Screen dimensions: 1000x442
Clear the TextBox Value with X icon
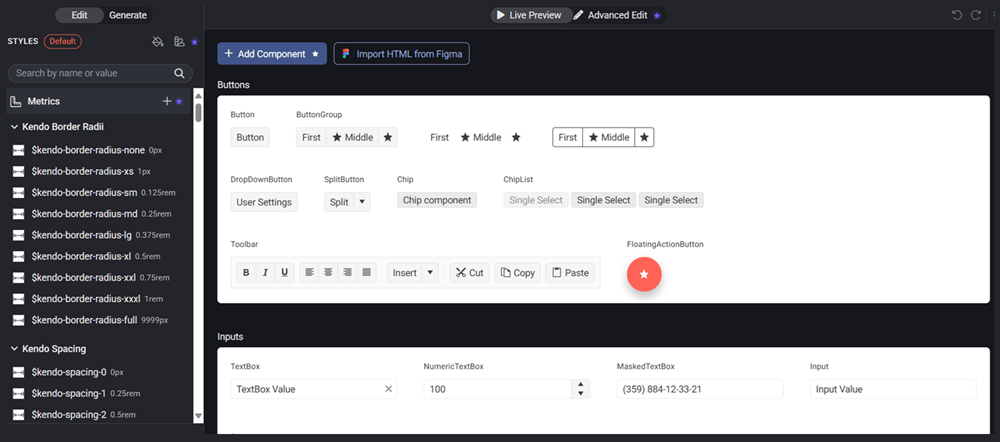[x=388, y=389]
